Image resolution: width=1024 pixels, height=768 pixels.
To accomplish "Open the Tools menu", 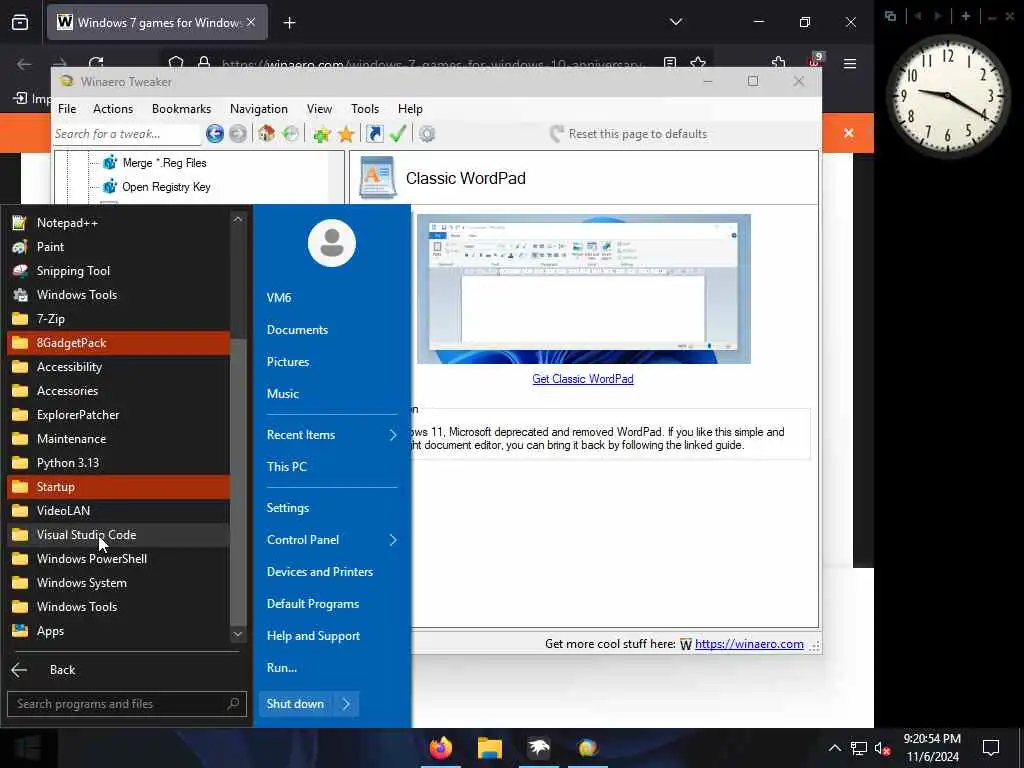I will 365,109.
